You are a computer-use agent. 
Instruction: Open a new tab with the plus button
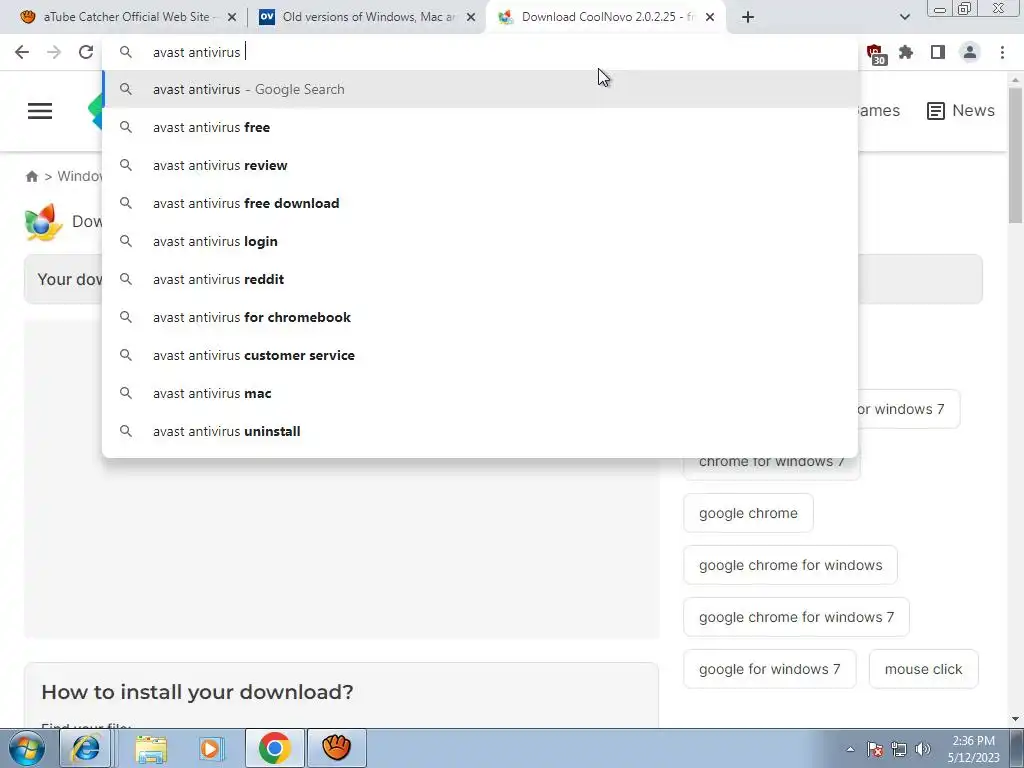coord(748,17)
